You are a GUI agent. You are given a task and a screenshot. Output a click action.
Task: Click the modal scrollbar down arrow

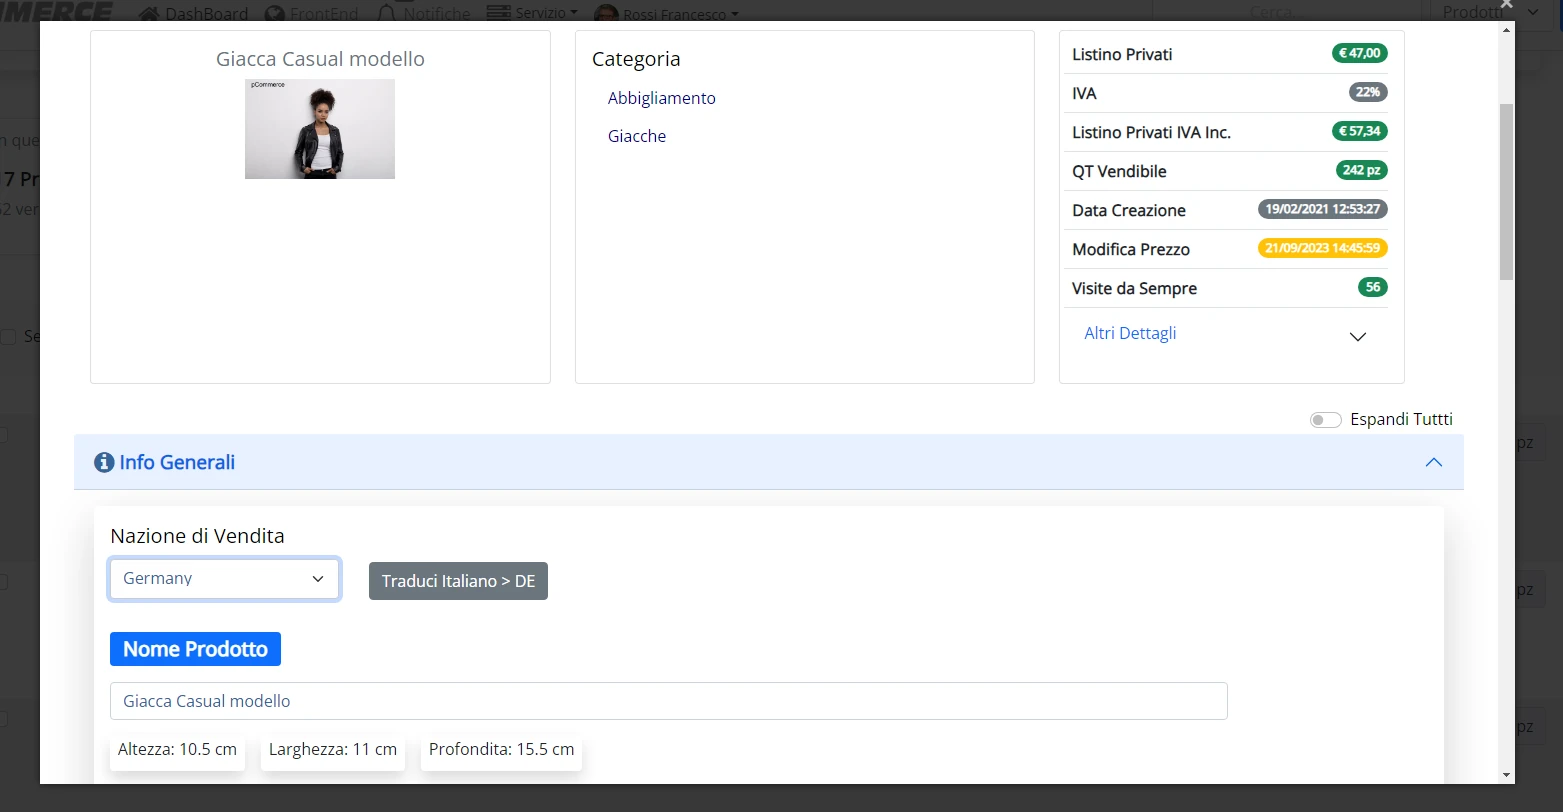(1507, 775)
